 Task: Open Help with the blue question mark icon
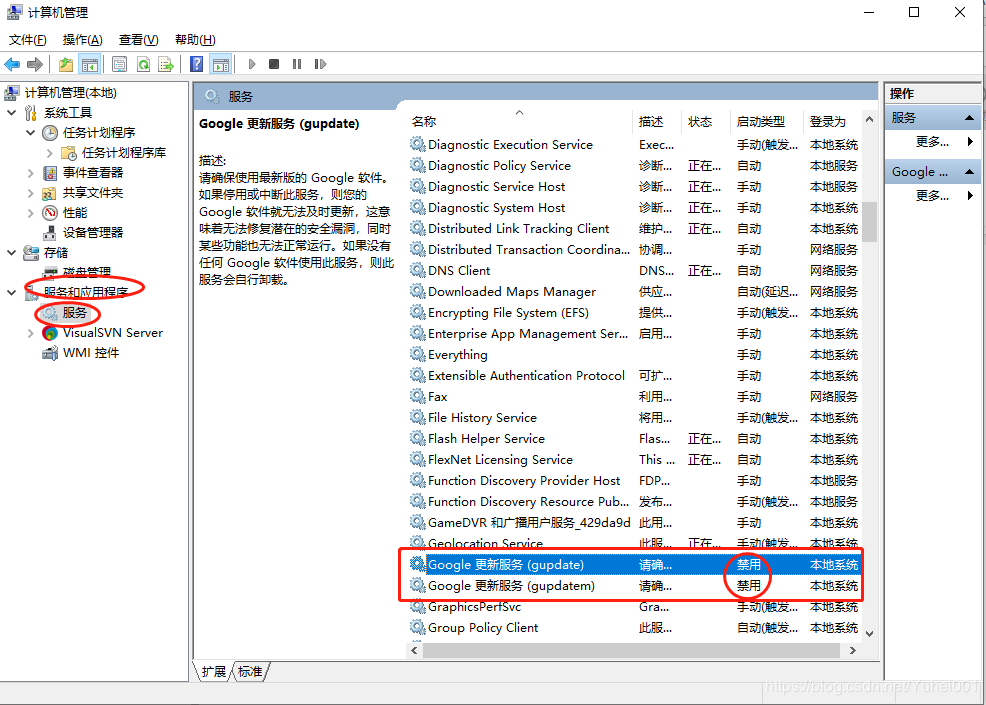tap(197, 65)
